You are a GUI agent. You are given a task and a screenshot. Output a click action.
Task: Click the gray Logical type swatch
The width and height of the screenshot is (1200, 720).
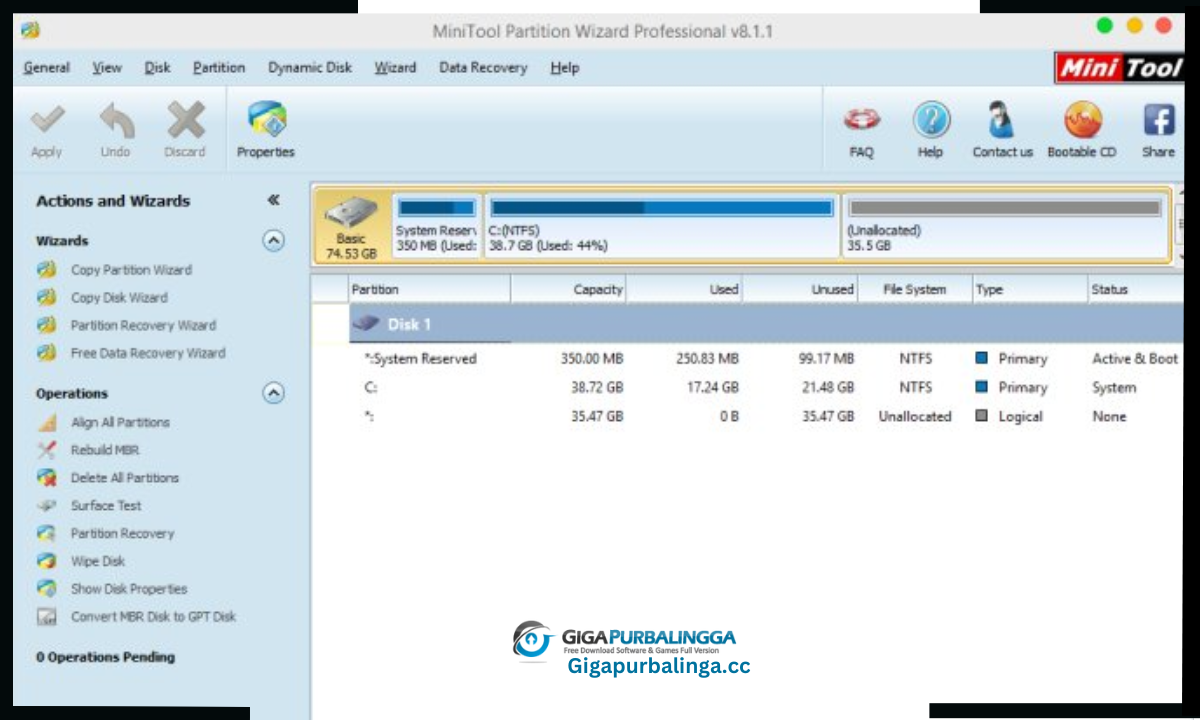982,416
